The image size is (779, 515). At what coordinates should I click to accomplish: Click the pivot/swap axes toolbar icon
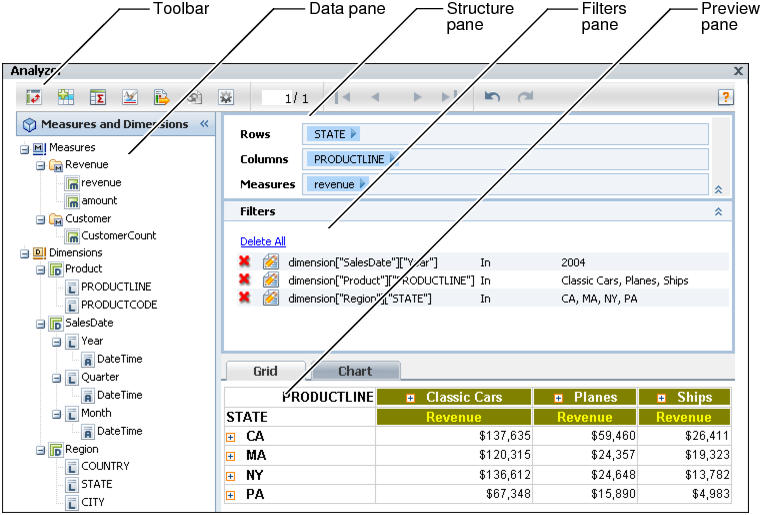pyautogui.click(x=34, y=97)
